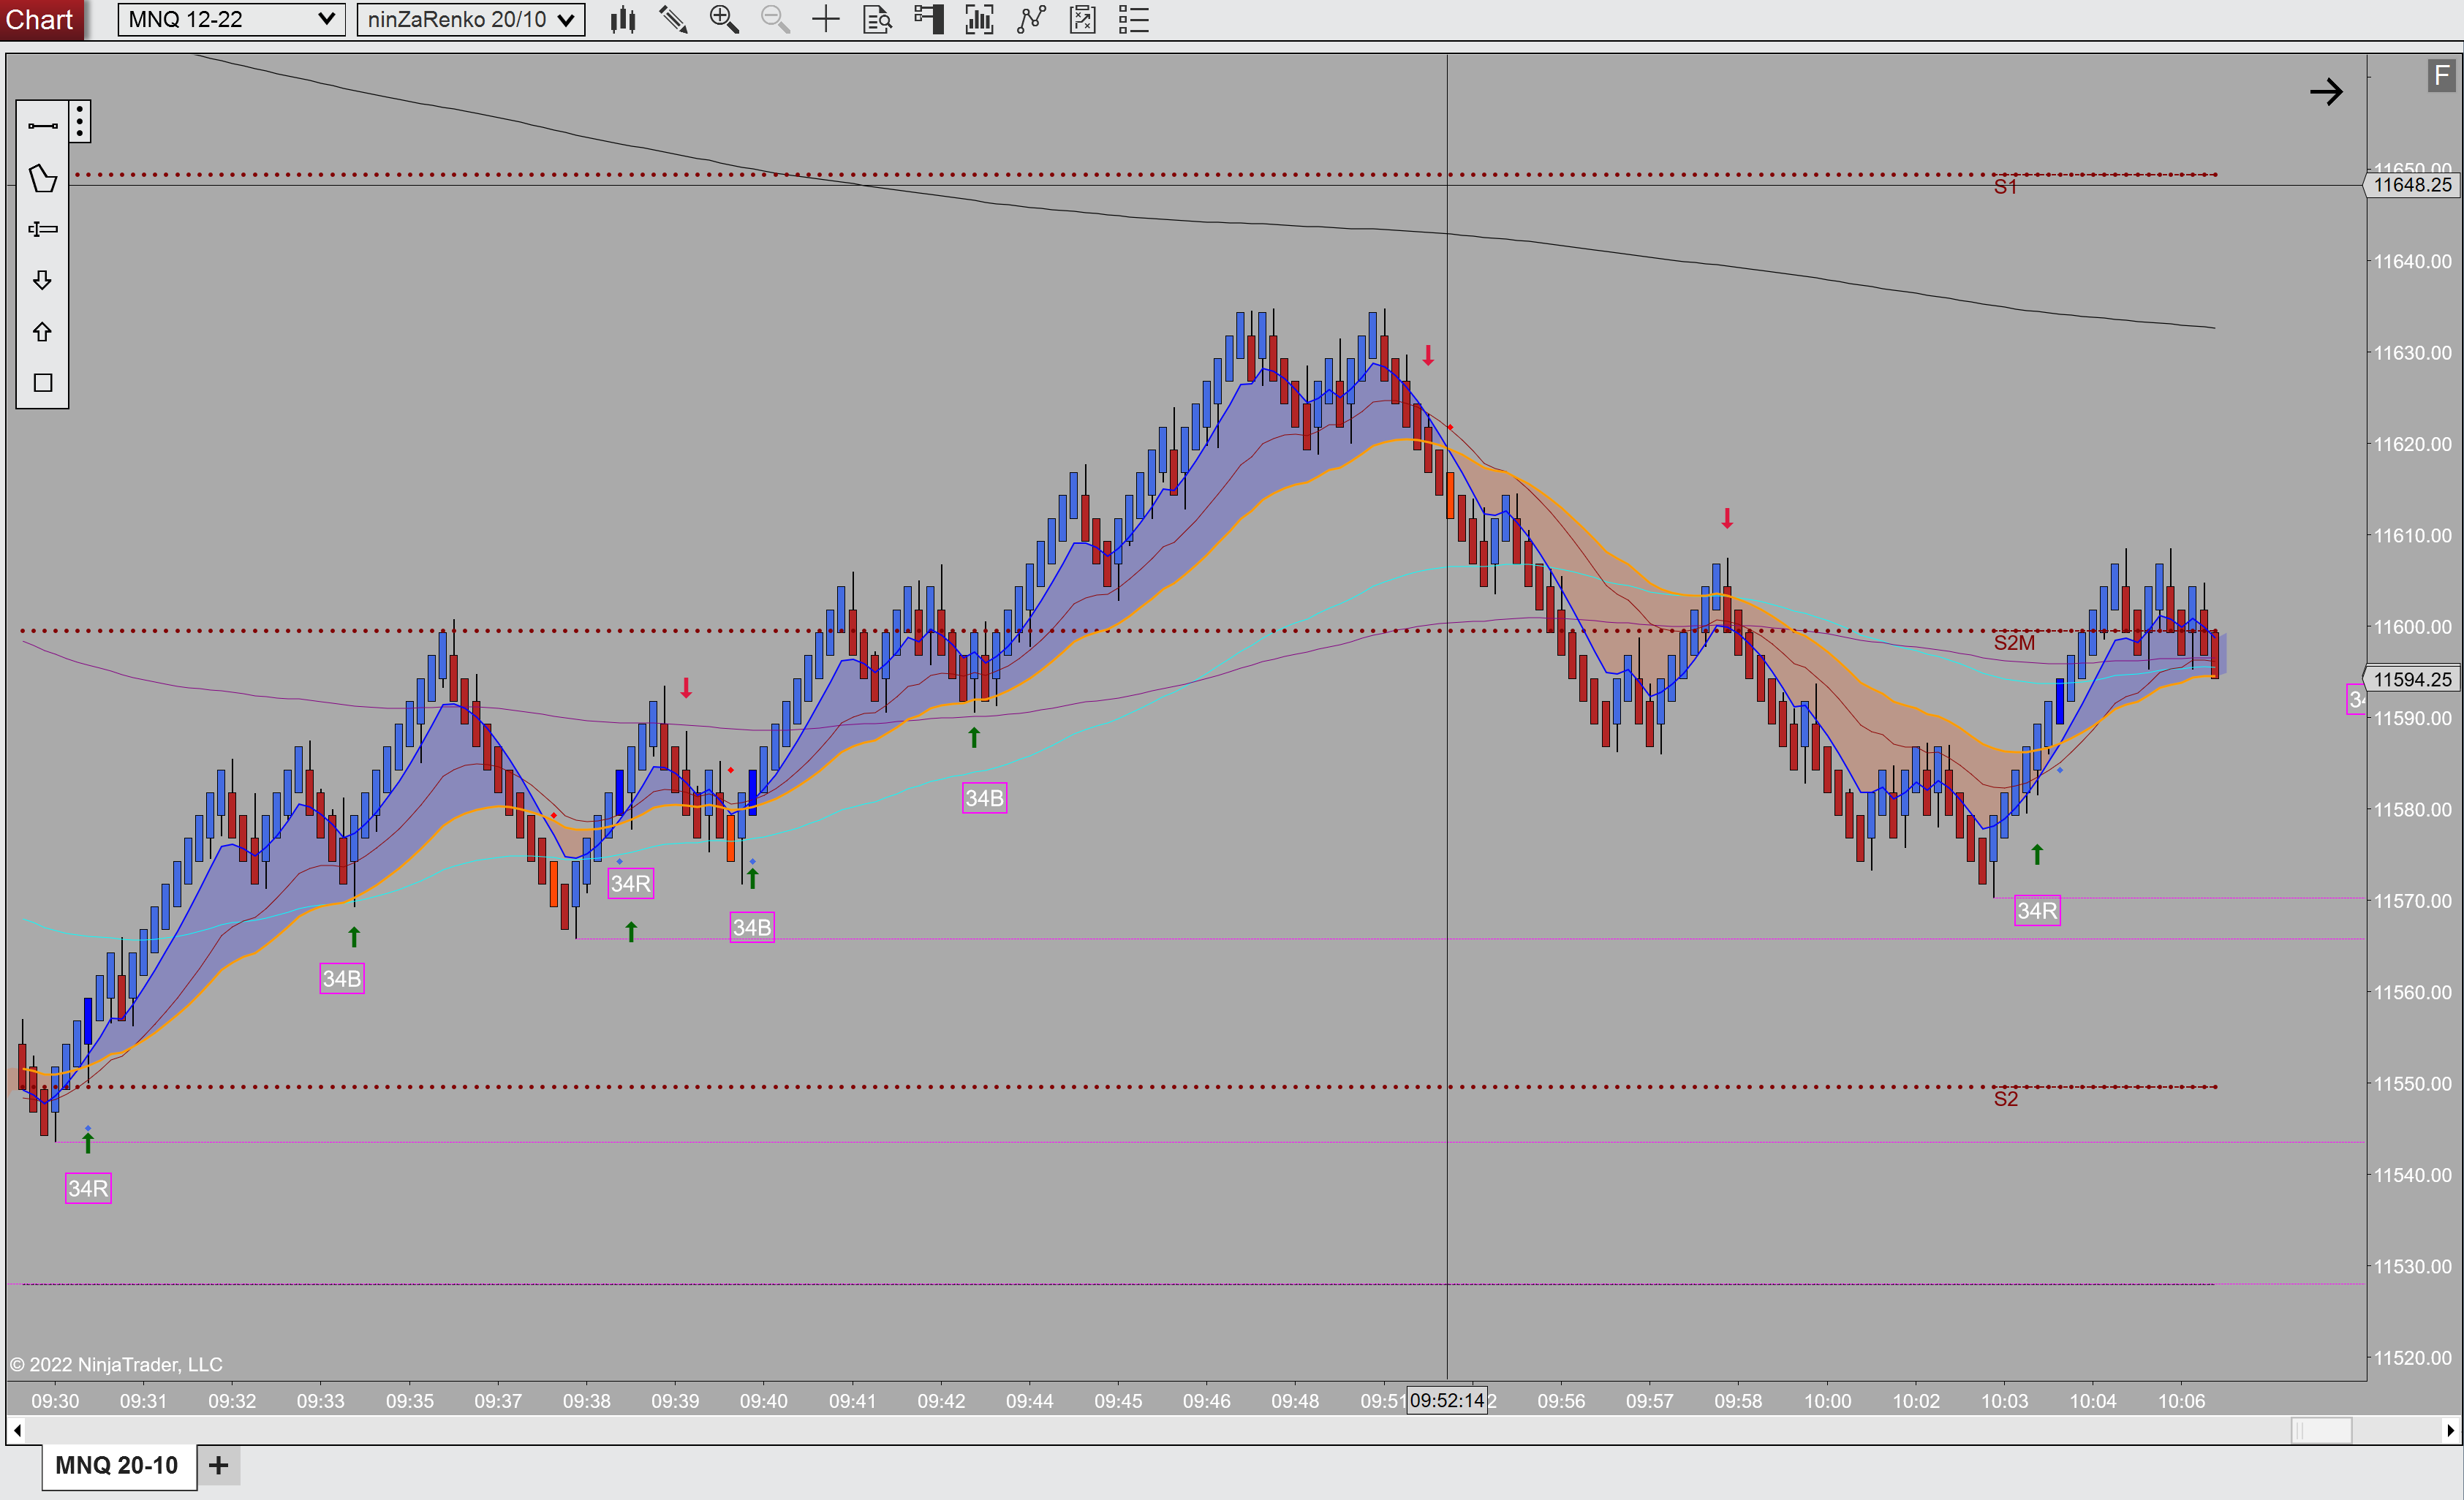The height and width of the screenshot is (1500, 2464).
Task: Open the Data Box icon
Action: pyautogui.click(x=877, y=19)
